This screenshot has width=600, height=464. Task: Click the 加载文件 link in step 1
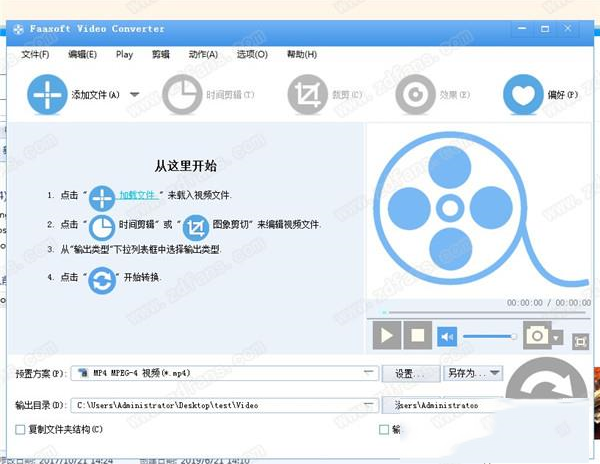pos(137,195)
